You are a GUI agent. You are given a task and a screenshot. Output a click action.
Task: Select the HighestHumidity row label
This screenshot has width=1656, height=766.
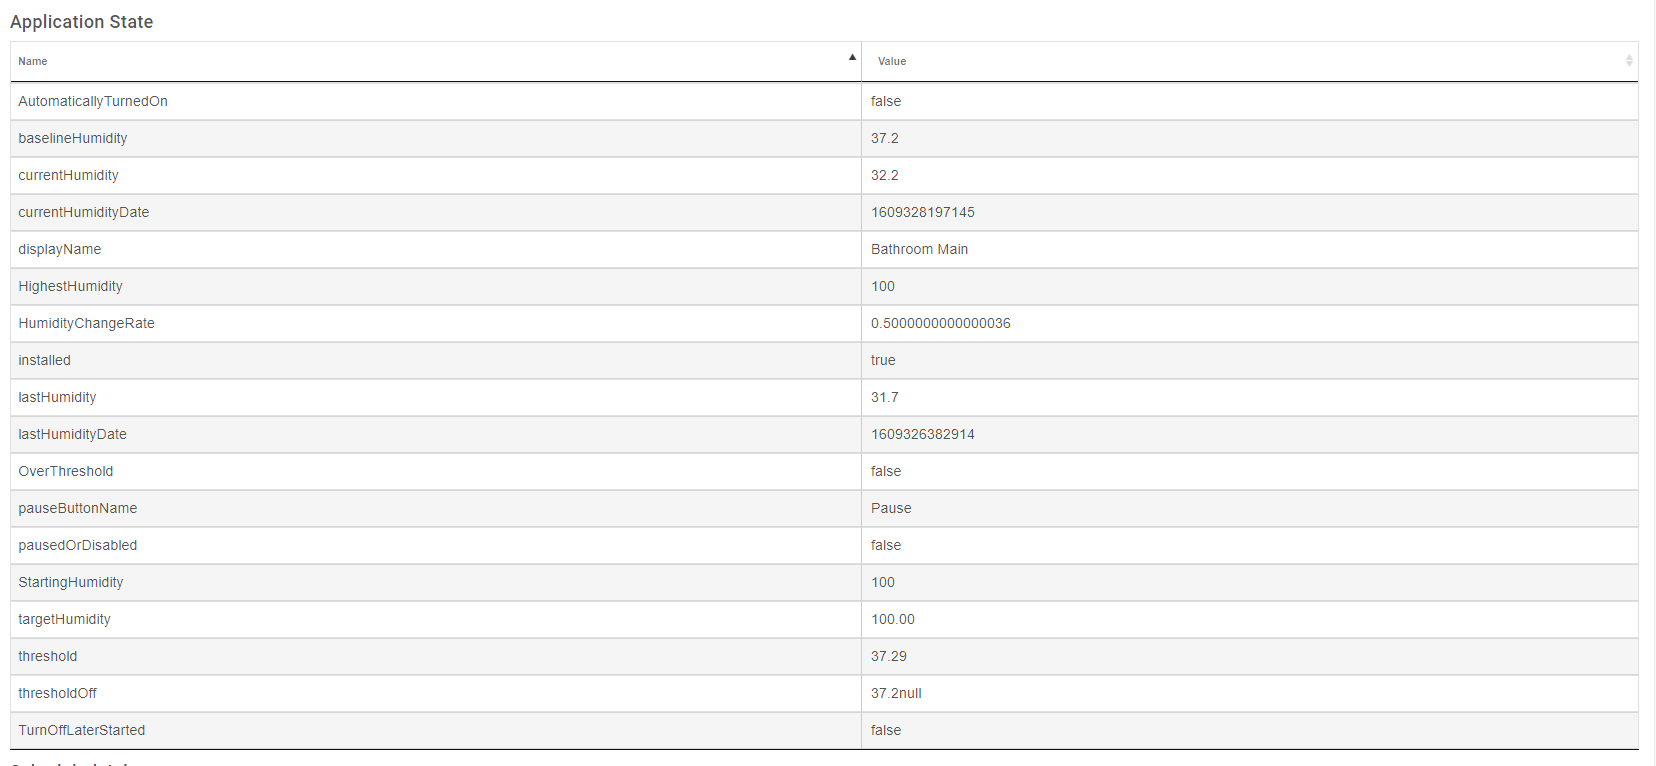click(70, 286)
